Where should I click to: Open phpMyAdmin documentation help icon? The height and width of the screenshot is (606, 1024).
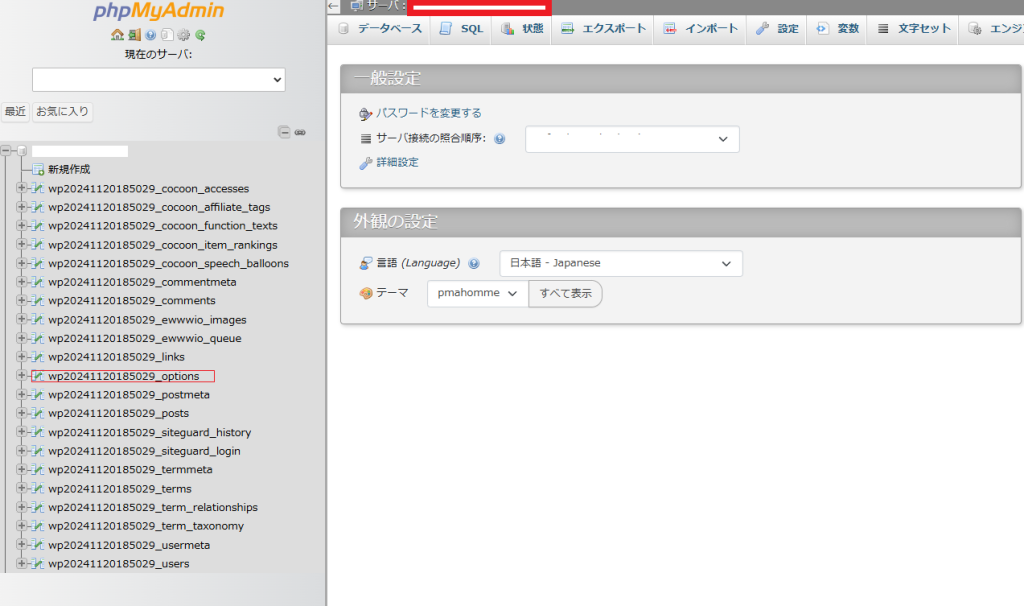click(x=150, y=35)
